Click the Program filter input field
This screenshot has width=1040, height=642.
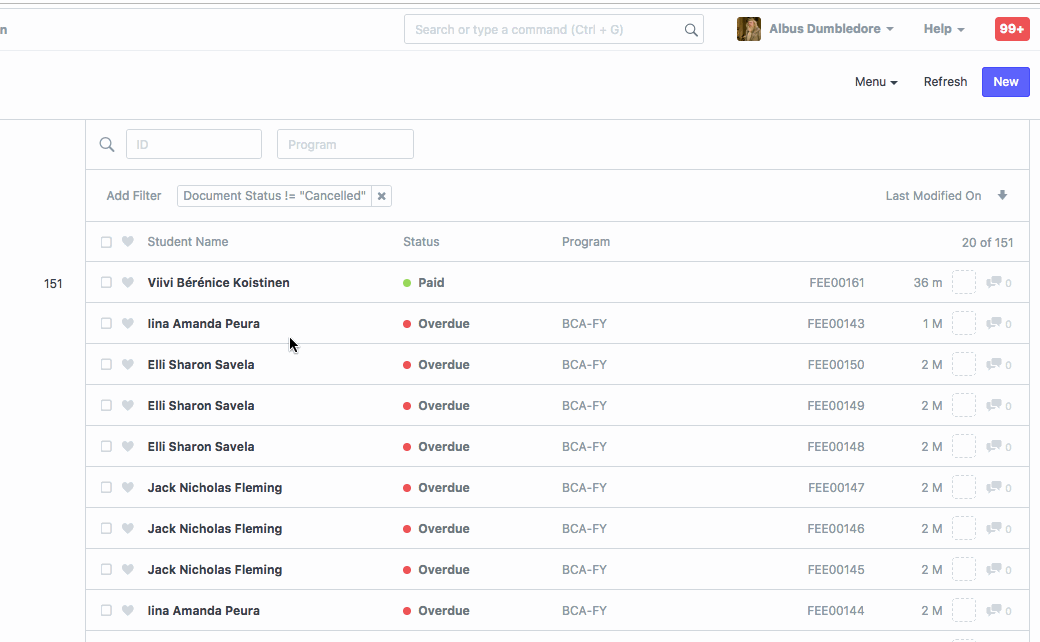[345, 144]
